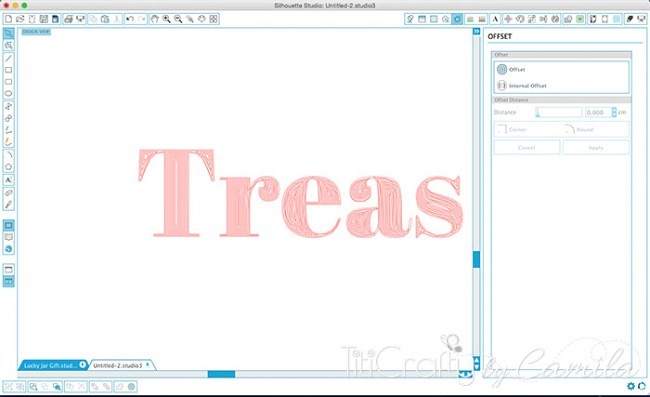The width and height of the screenshot is (650, 397).
Task: Open the Send to Silhouette icon
Action: pyautogui.click(x=641, y=19)
